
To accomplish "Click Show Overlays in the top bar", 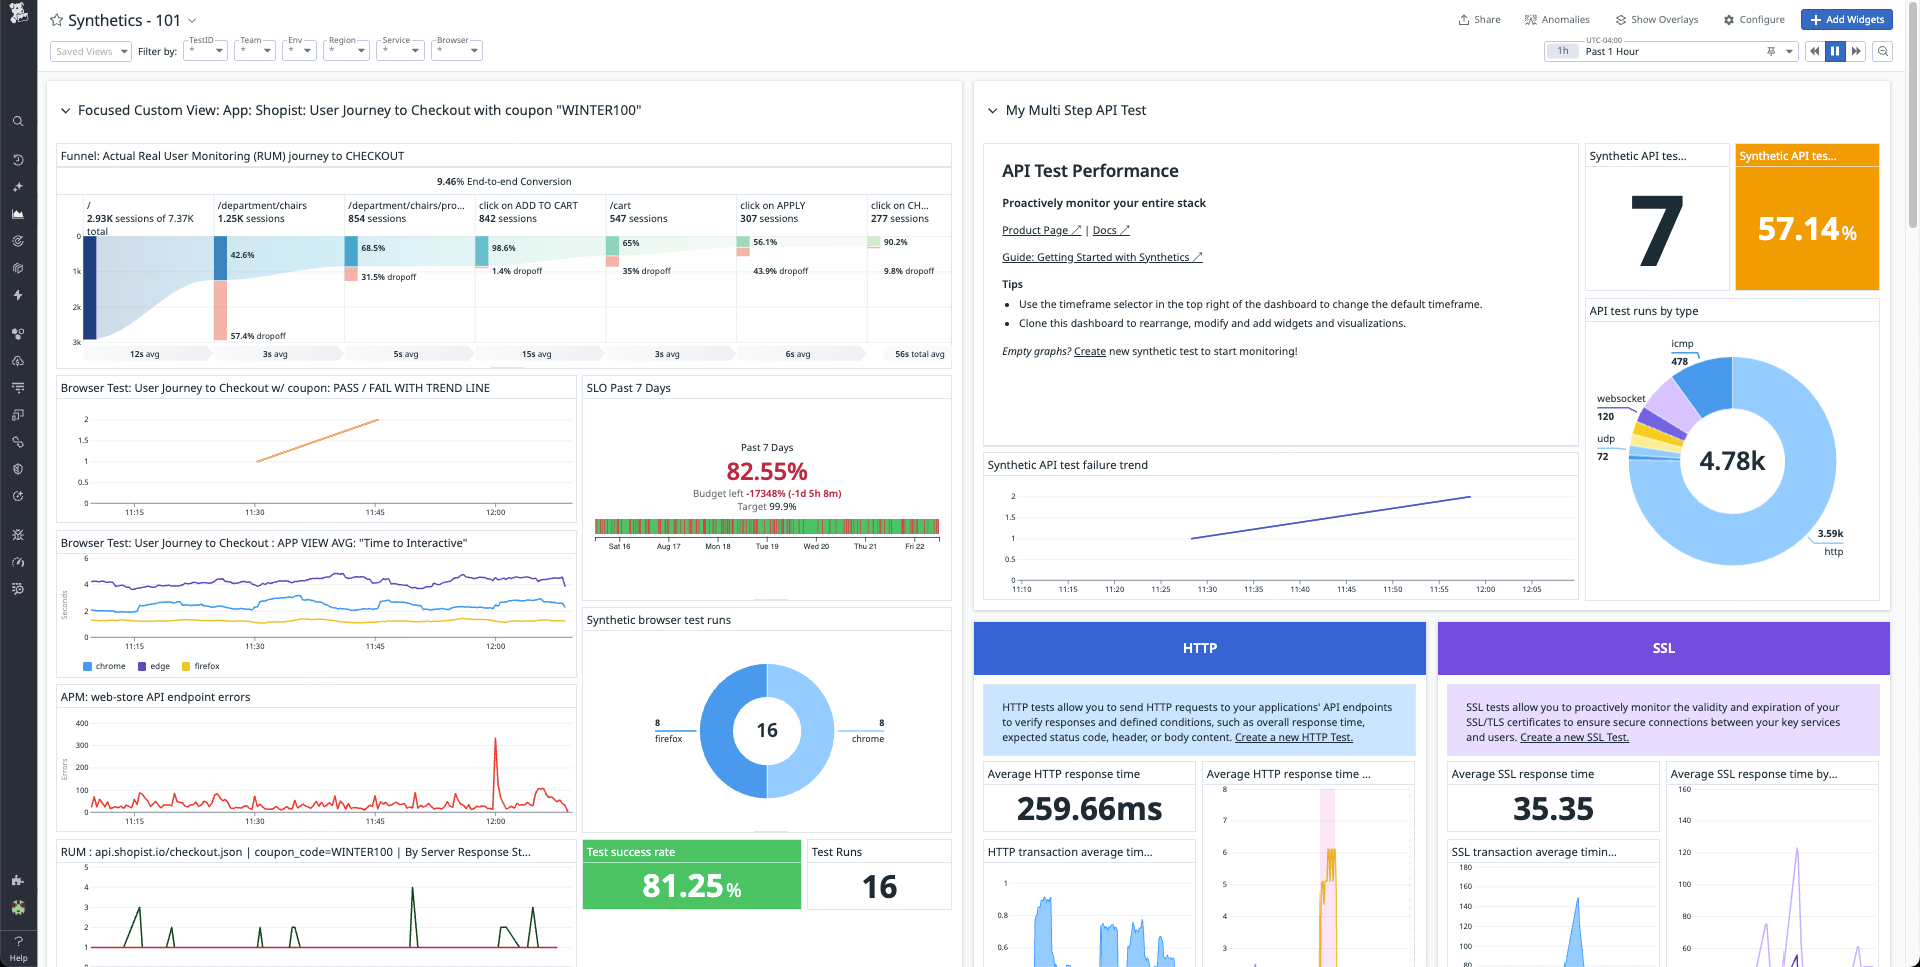I will pyautogui.click(x=1657, y=19).
